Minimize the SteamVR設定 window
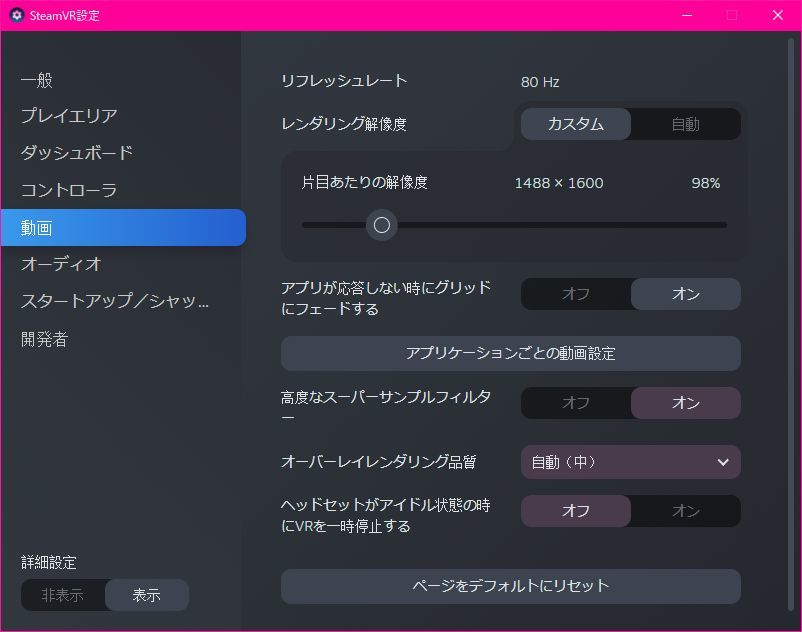Image resolution: width=802 pixels, height=632 pixels. tap(687, 15)
